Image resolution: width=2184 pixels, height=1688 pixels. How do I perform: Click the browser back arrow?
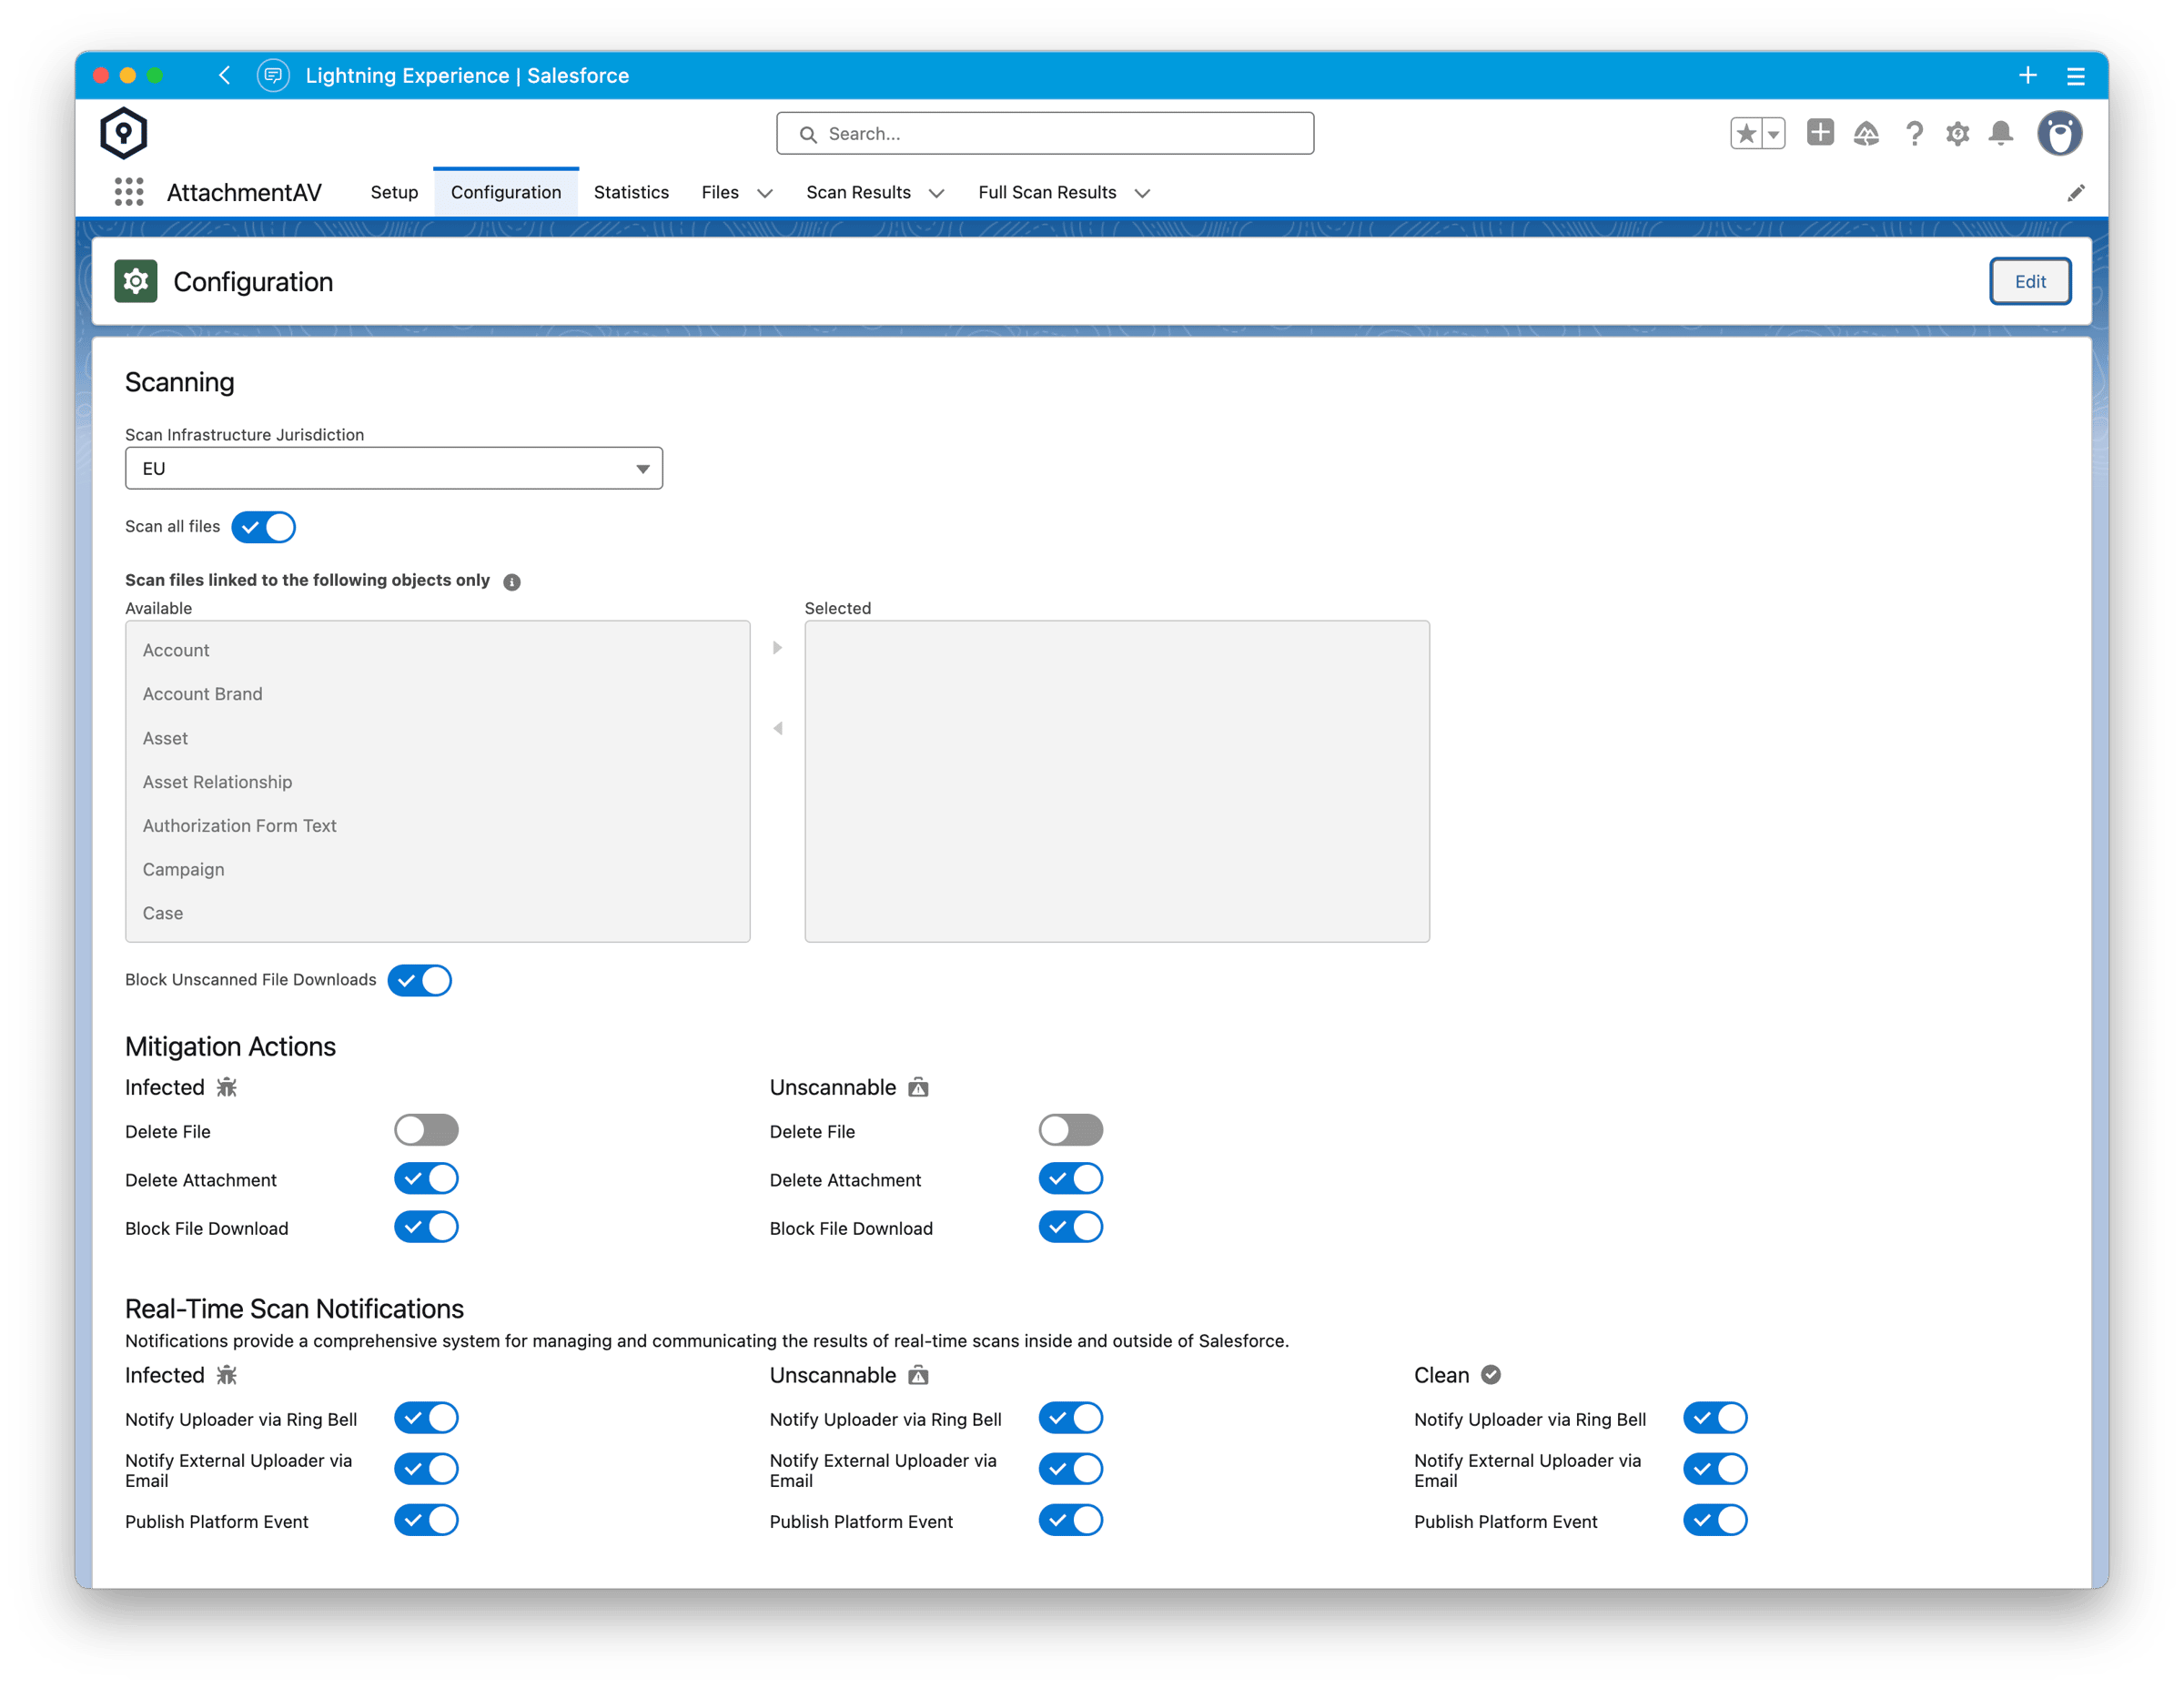pyautogui.click(x=225, y=75)
